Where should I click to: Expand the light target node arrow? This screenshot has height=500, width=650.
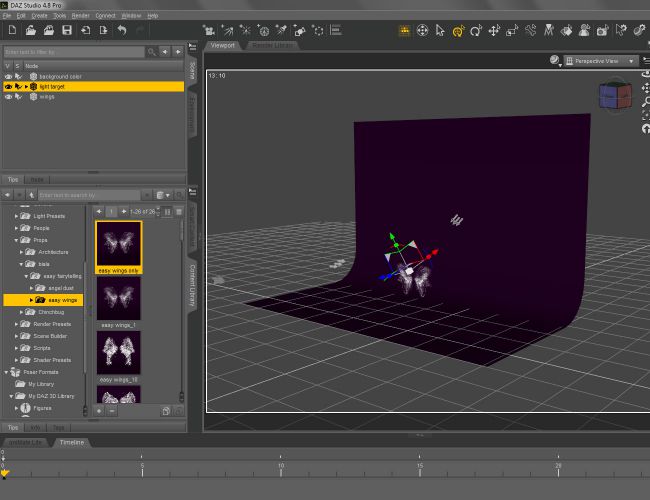[x=26, y=87]
